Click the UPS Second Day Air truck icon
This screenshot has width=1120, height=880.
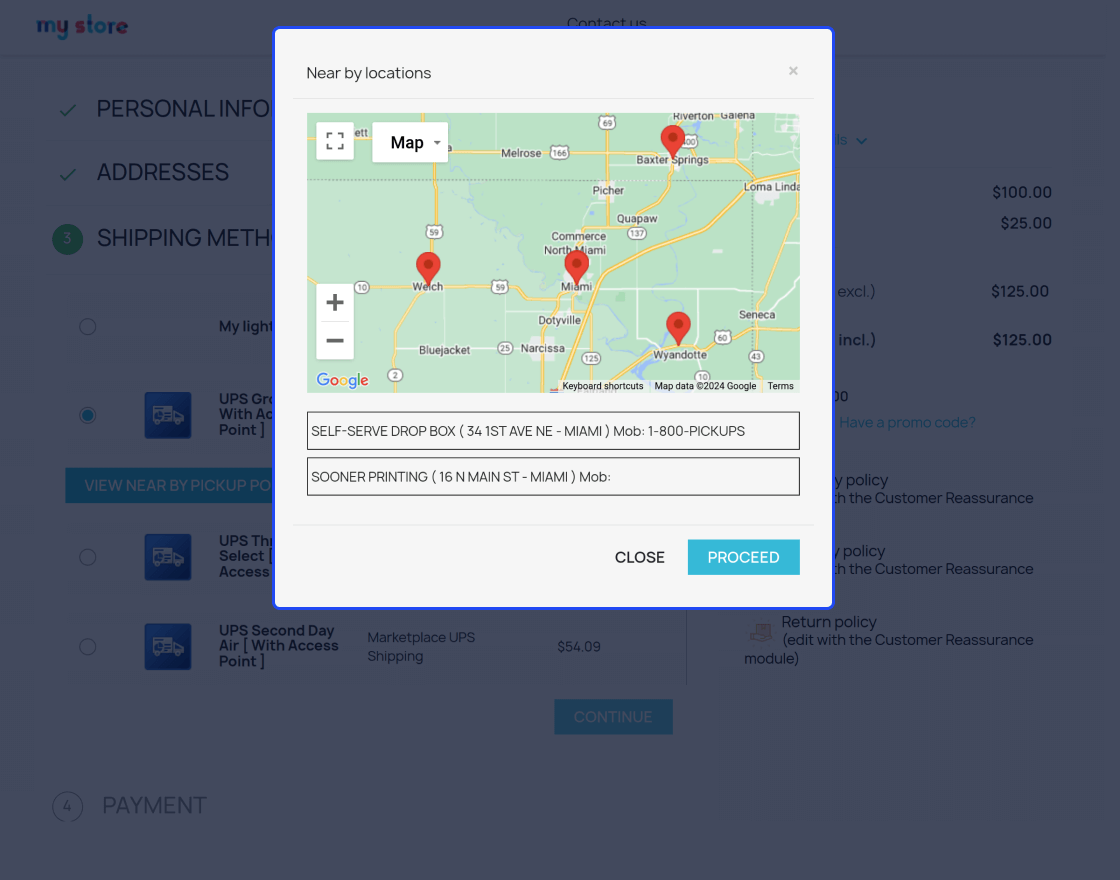click(x=168, y=646)
